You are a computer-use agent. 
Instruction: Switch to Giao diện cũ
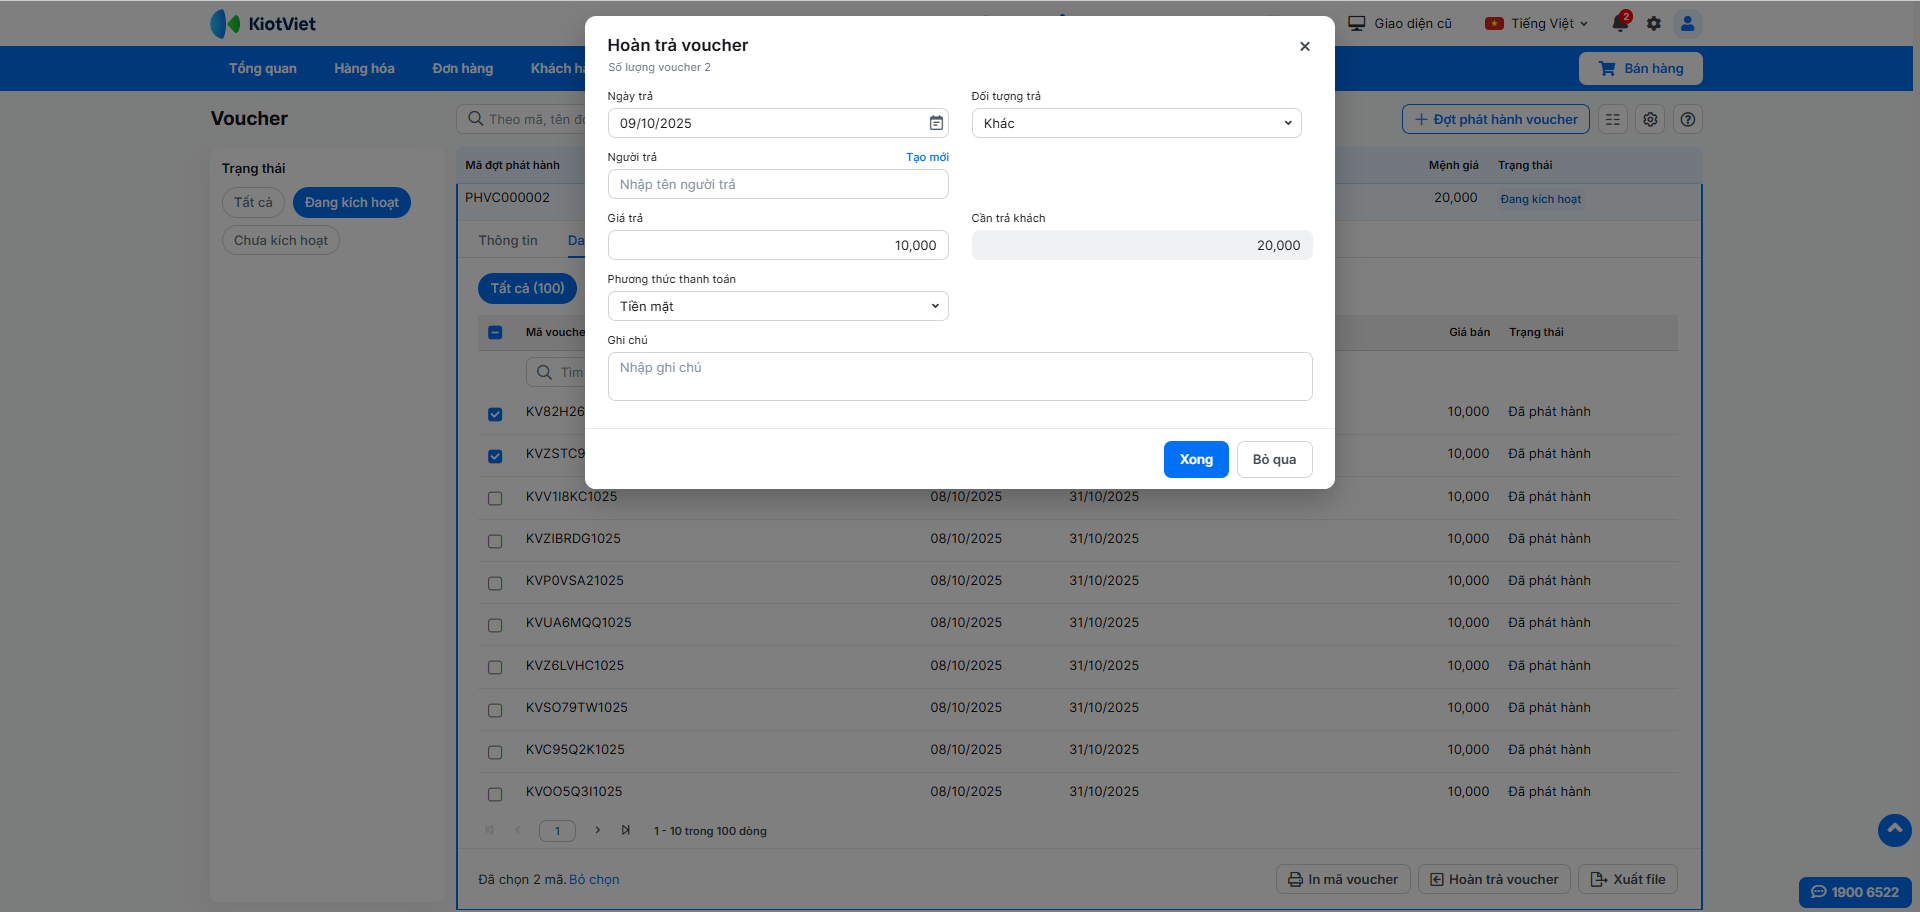[x=1400, y=23]
